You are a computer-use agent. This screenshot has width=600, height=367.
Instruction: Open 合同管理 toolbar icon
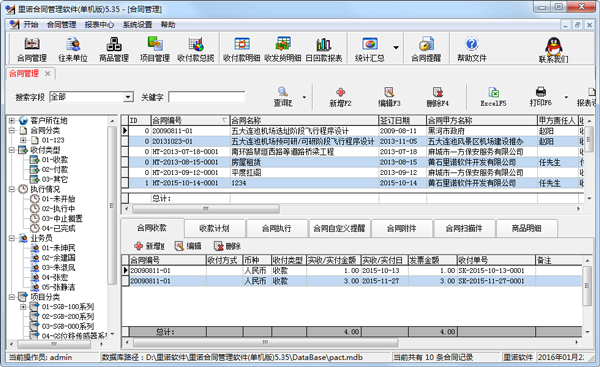coord(32,50)
